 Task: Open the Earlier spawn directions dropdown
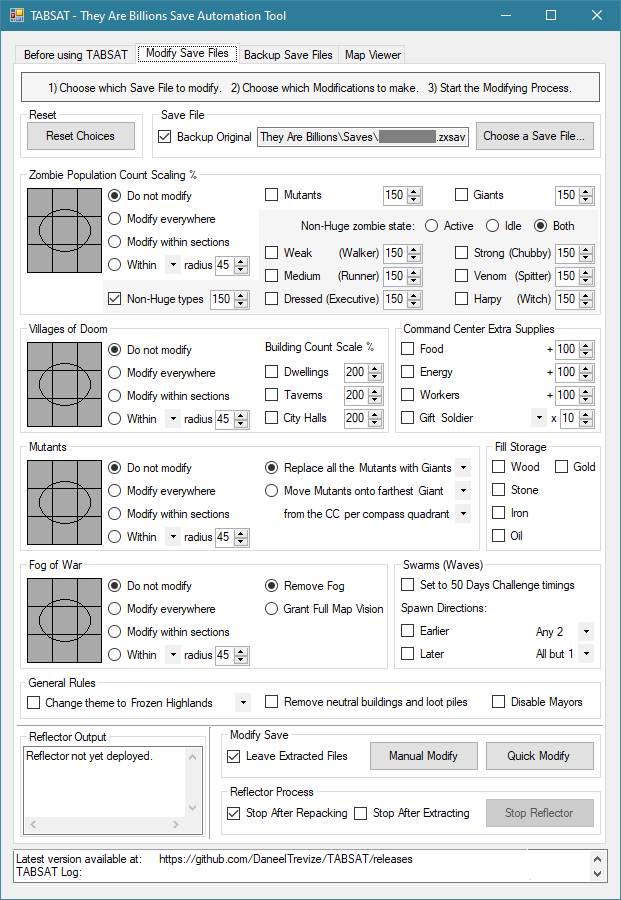click(x=585, y=631)
